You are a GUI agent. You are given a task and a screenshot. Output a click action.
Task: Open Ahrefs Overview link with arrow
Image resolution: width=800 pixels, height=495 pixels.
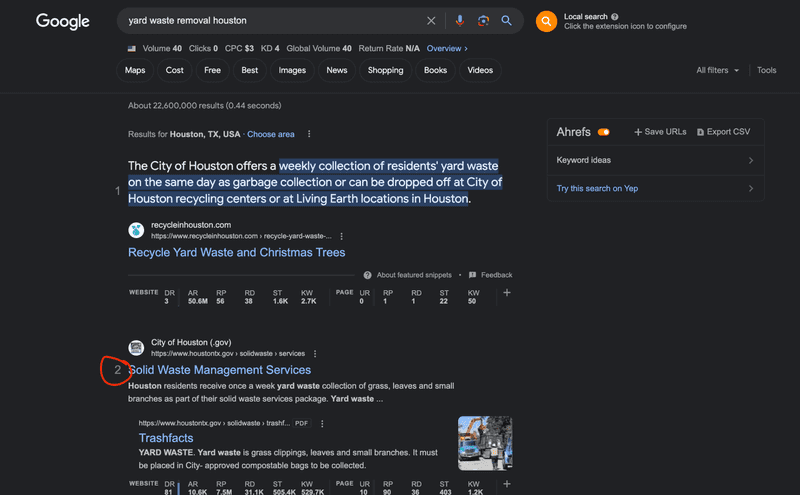click(x=447, y=48)
